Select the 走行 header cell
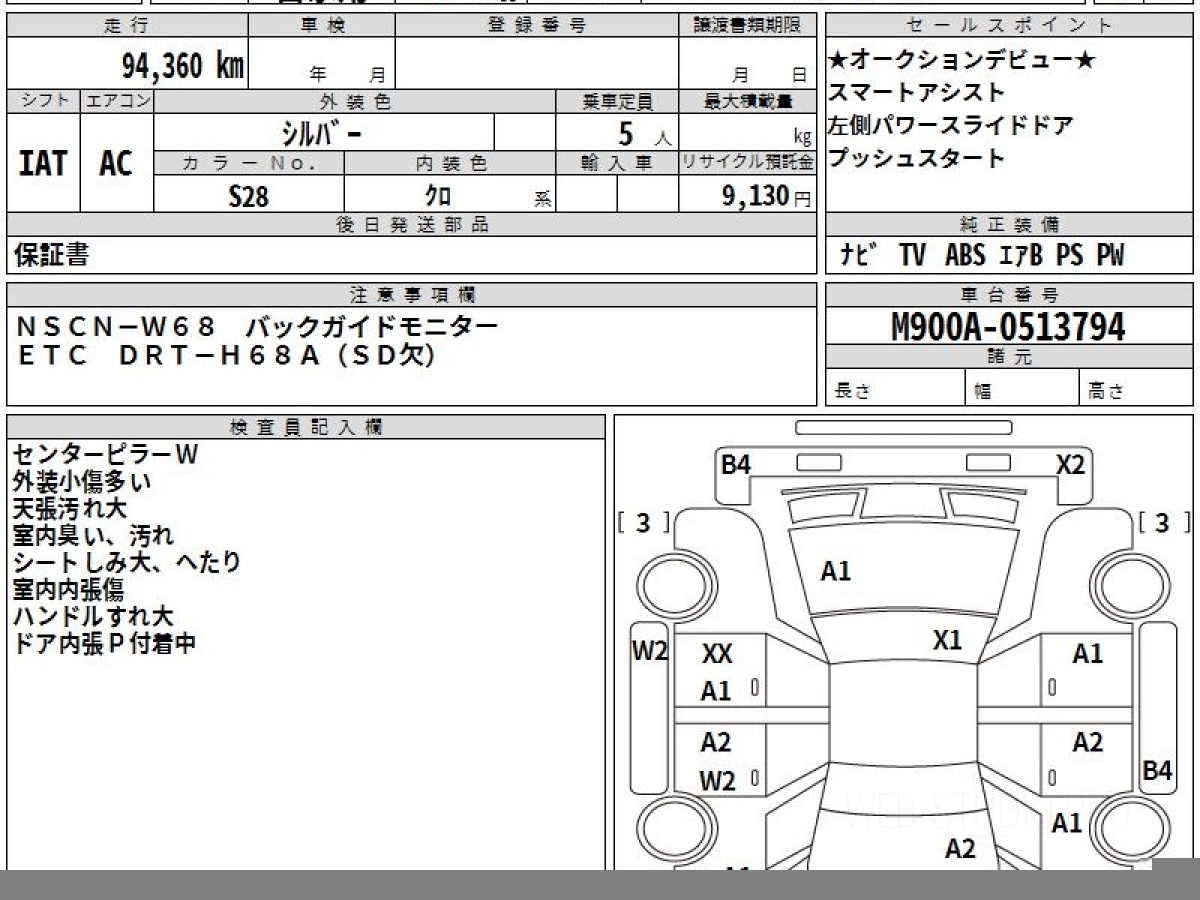Screen dimensions: 1200x900 (x=126, y=26)
